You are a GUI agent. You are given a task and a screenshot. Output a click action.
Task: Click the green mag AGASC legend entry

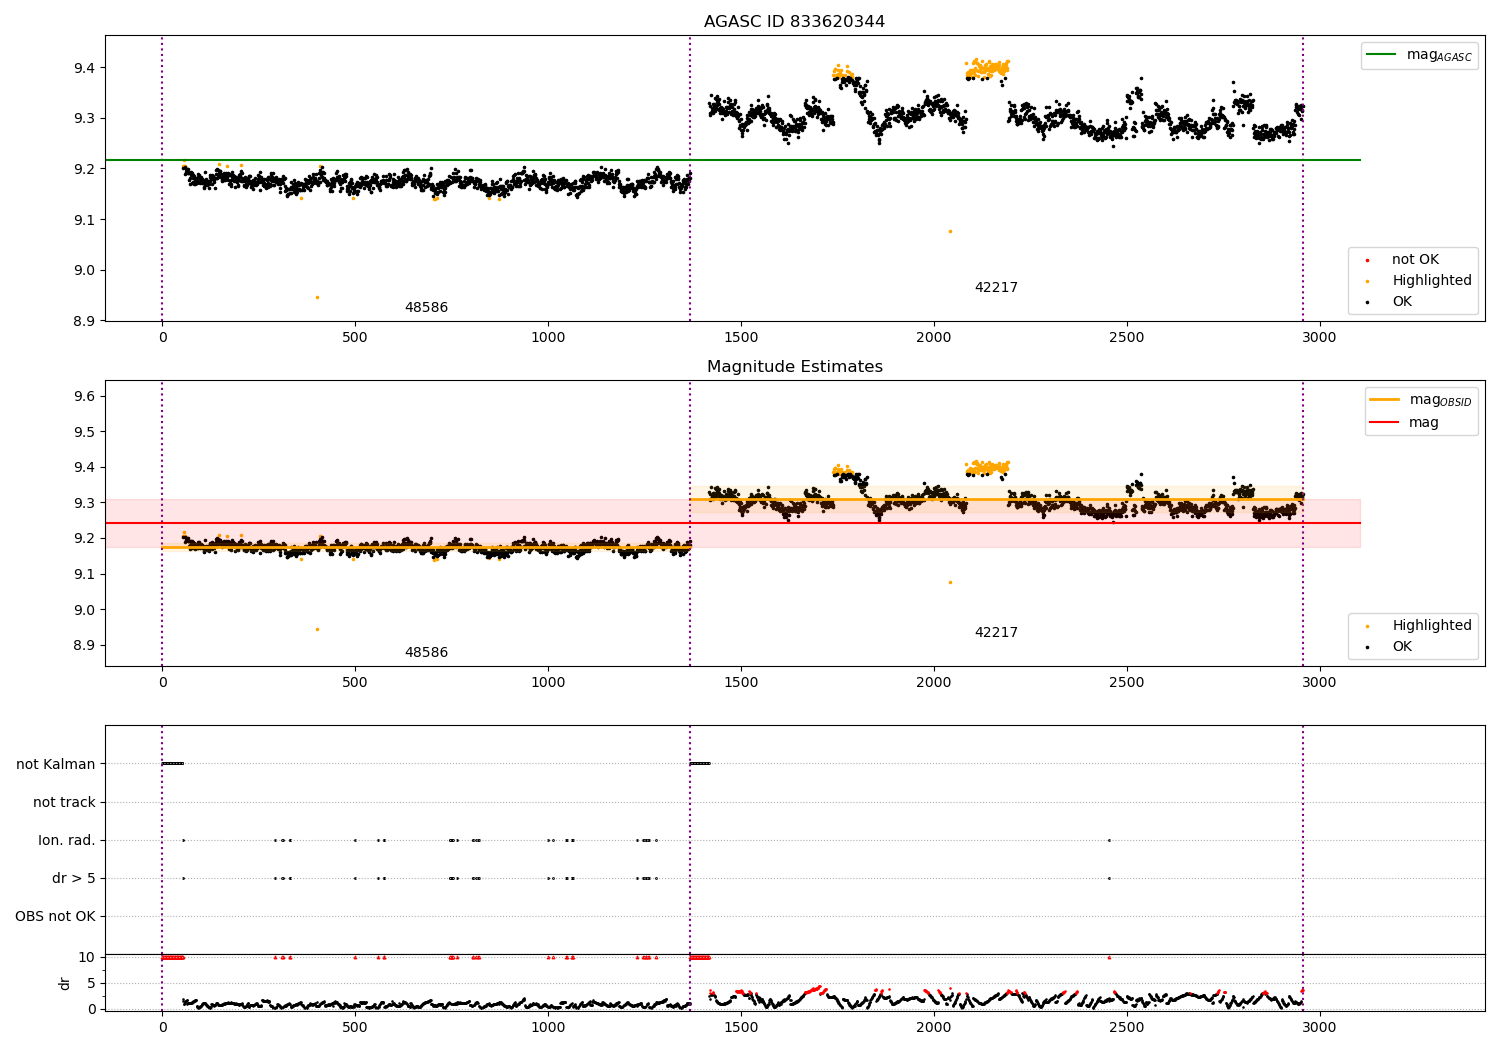[1419, 55]
